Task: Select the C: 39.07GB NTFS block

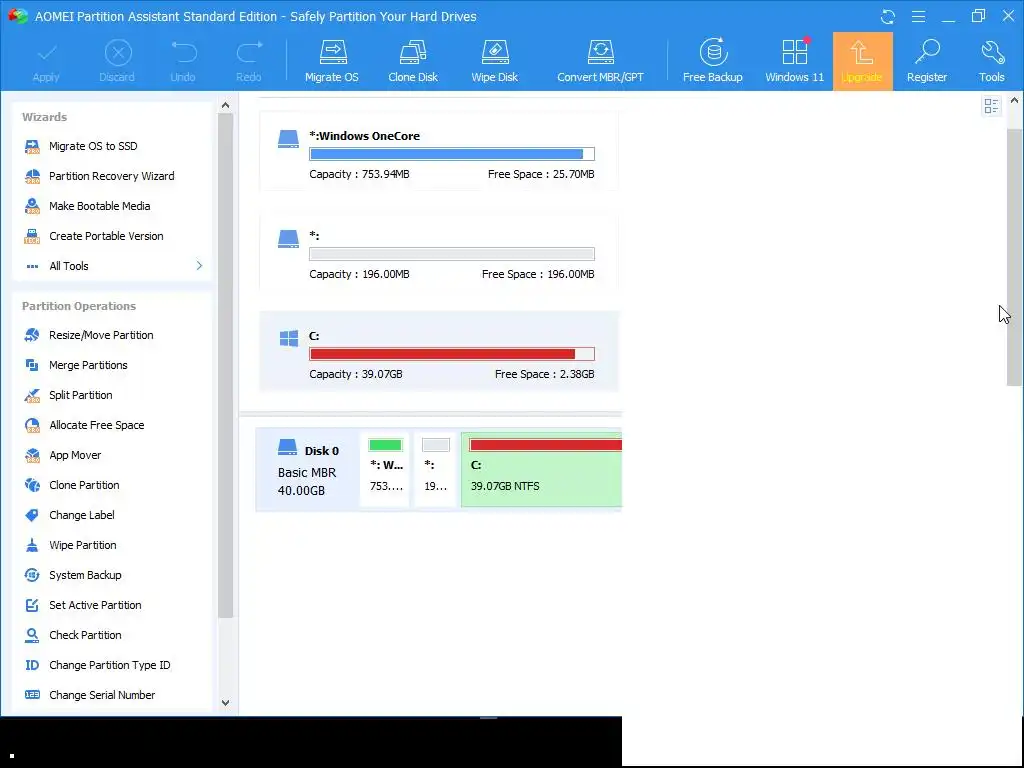Action: (541, 469)
